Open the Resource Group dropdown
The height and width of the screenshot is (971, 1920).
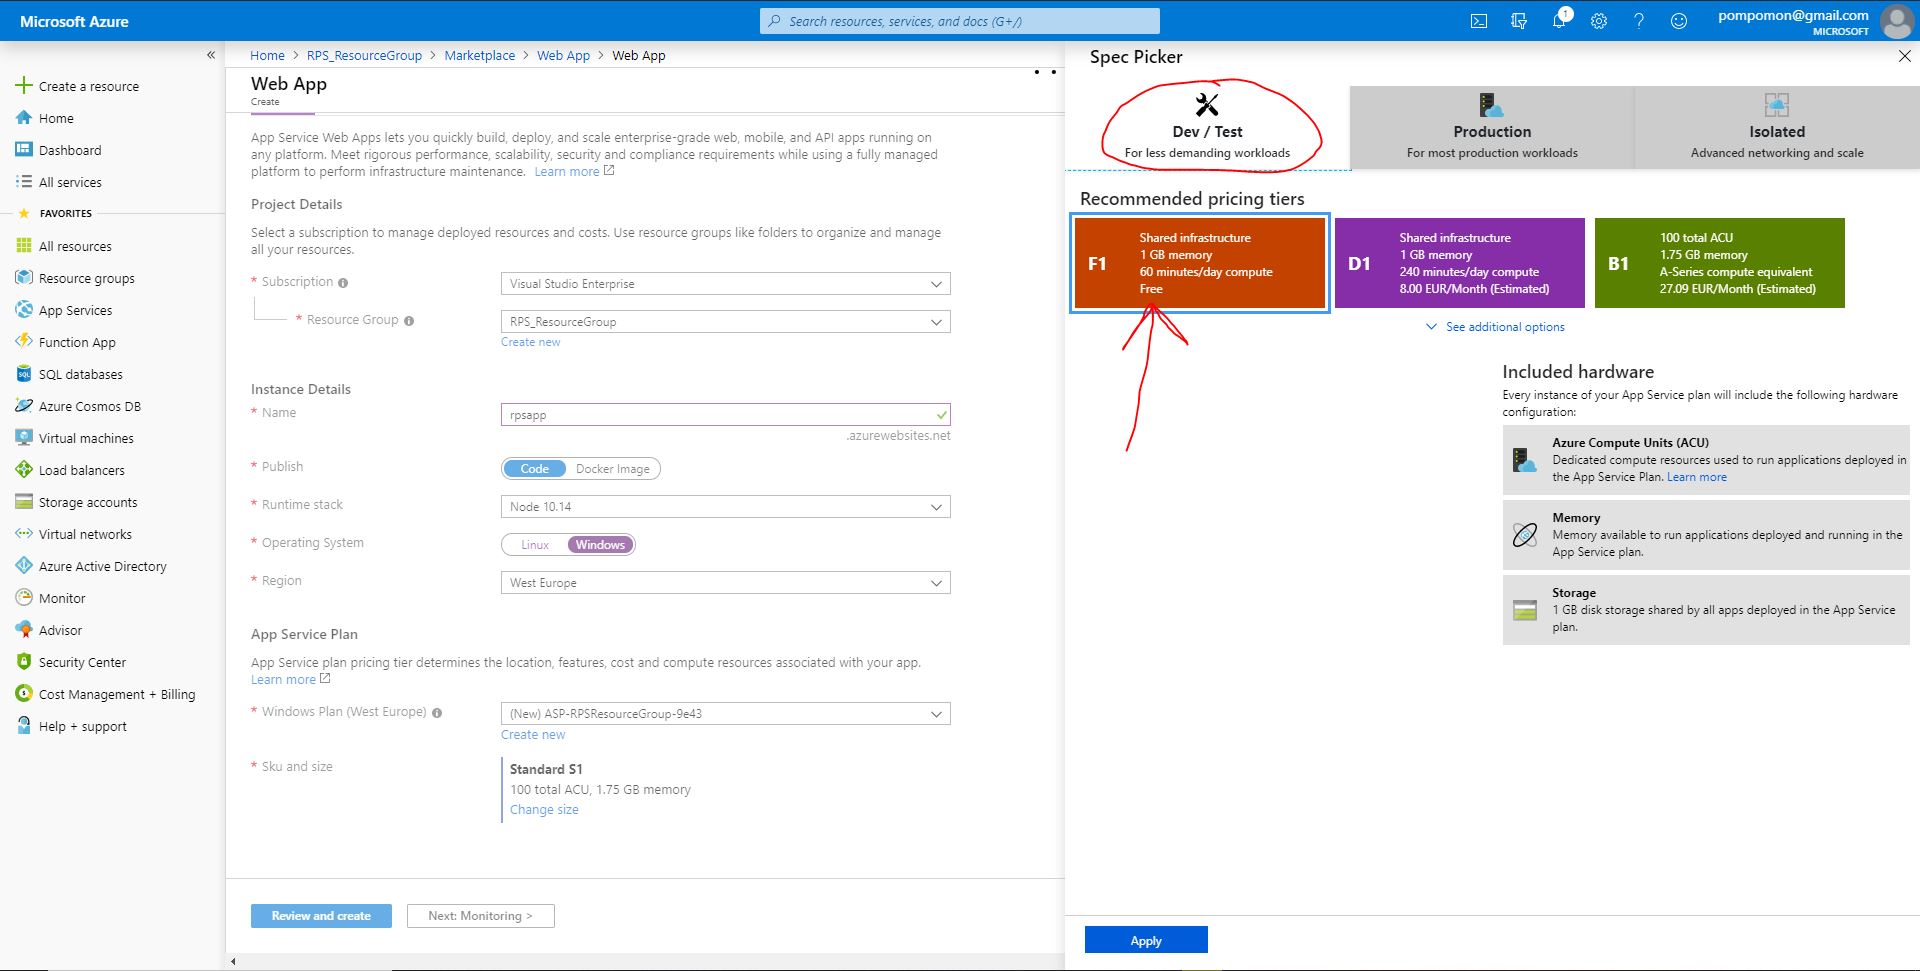tap(725, 322)
